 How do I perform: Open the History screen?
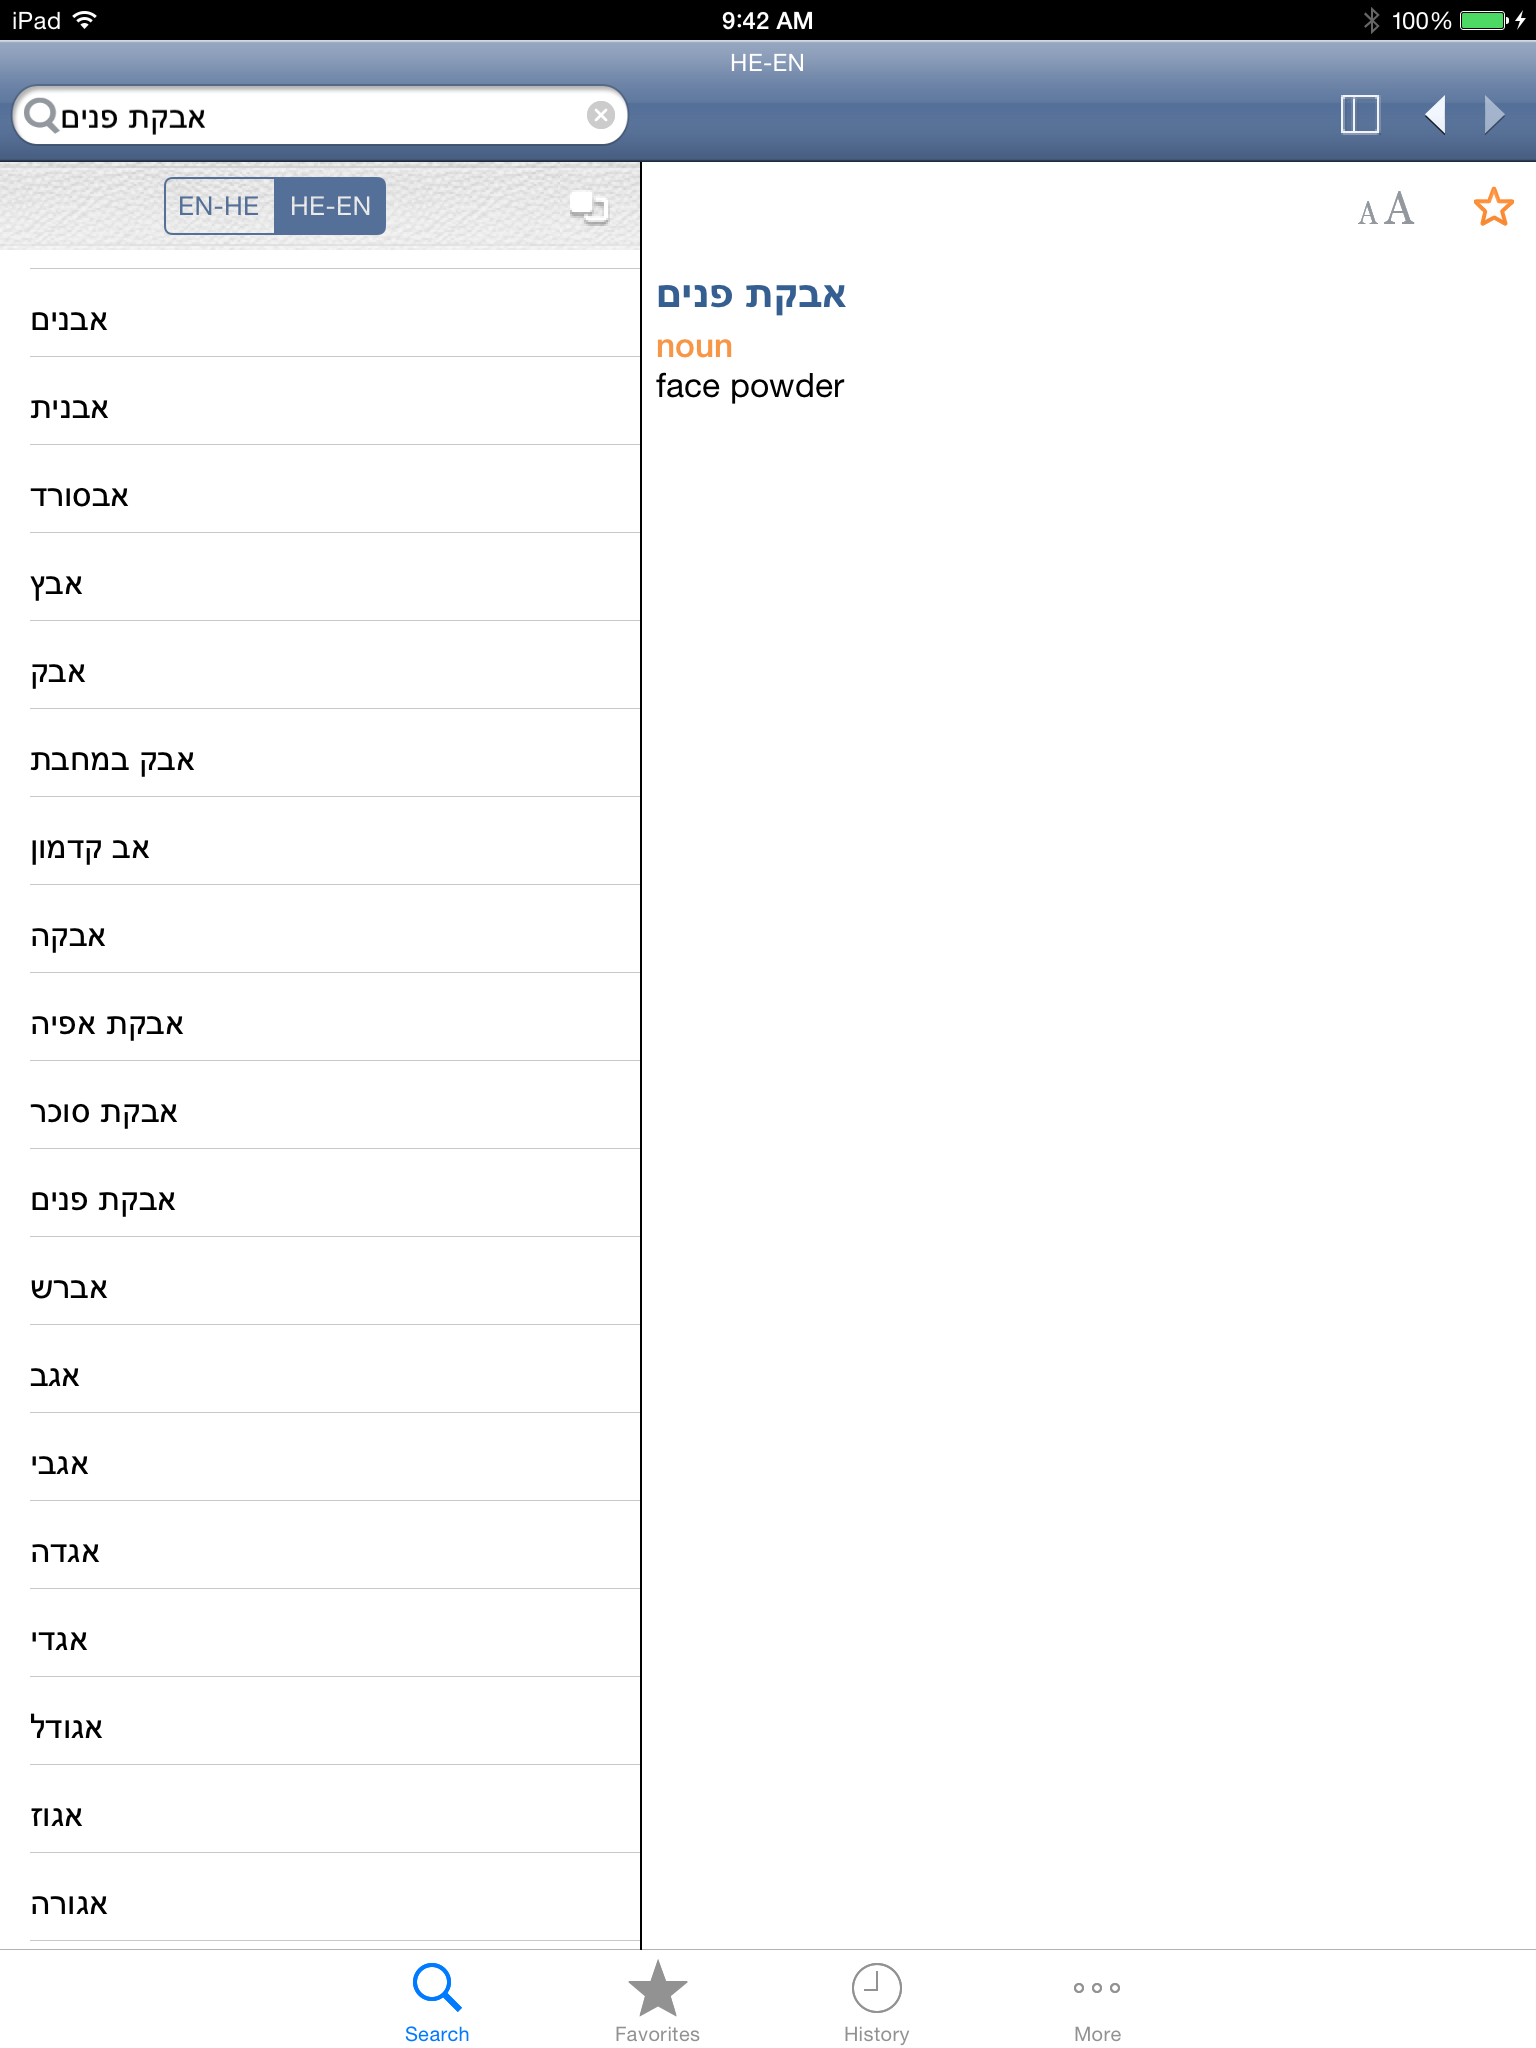coord(876,2000)
